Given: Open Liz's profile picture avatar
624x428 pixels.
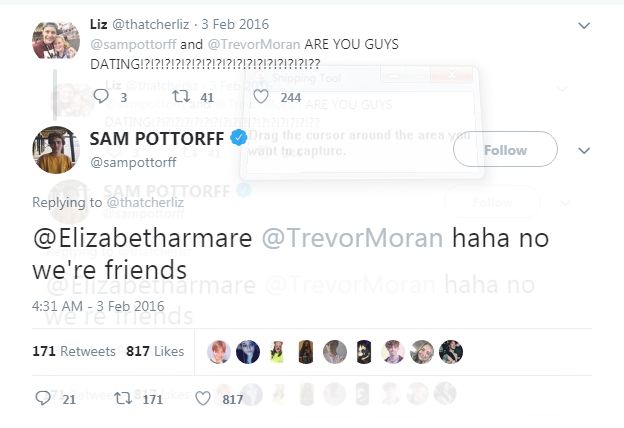Looking at the screenshot, I should (56, 41).
